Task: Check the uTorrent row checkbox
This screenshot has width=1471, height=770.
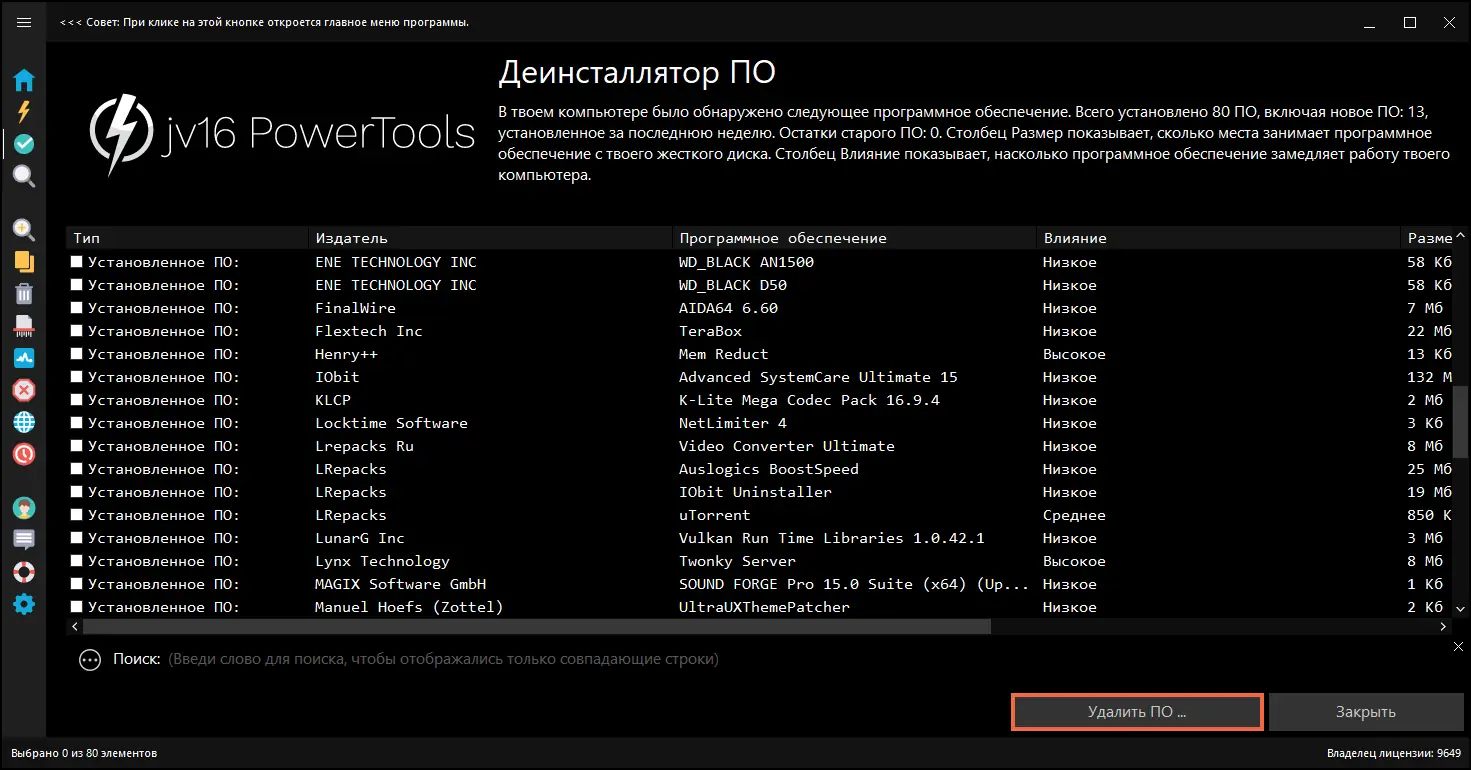Action: (x=76, y=515)
